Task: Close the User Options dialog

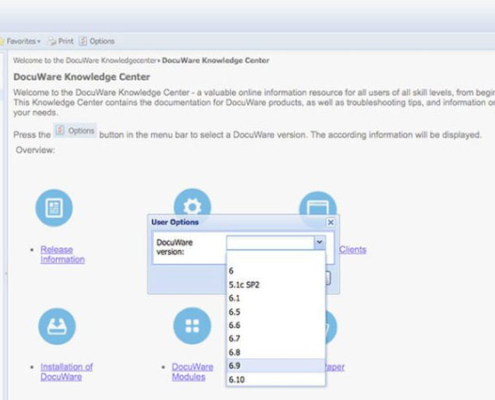Action: [x=330, y=222]
